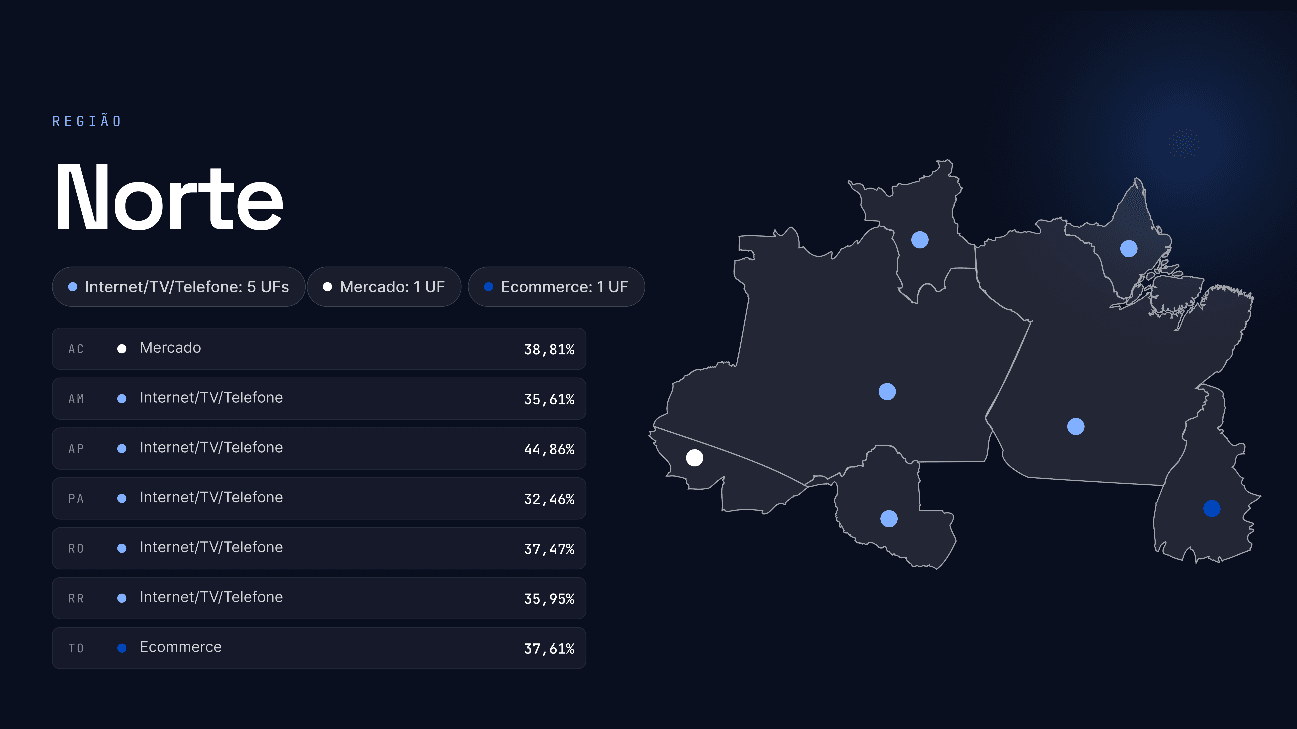This screenshot has height=729, width=1297.
Task: Click the RO row showing 37,47%
Action: [x=319, y=548]
